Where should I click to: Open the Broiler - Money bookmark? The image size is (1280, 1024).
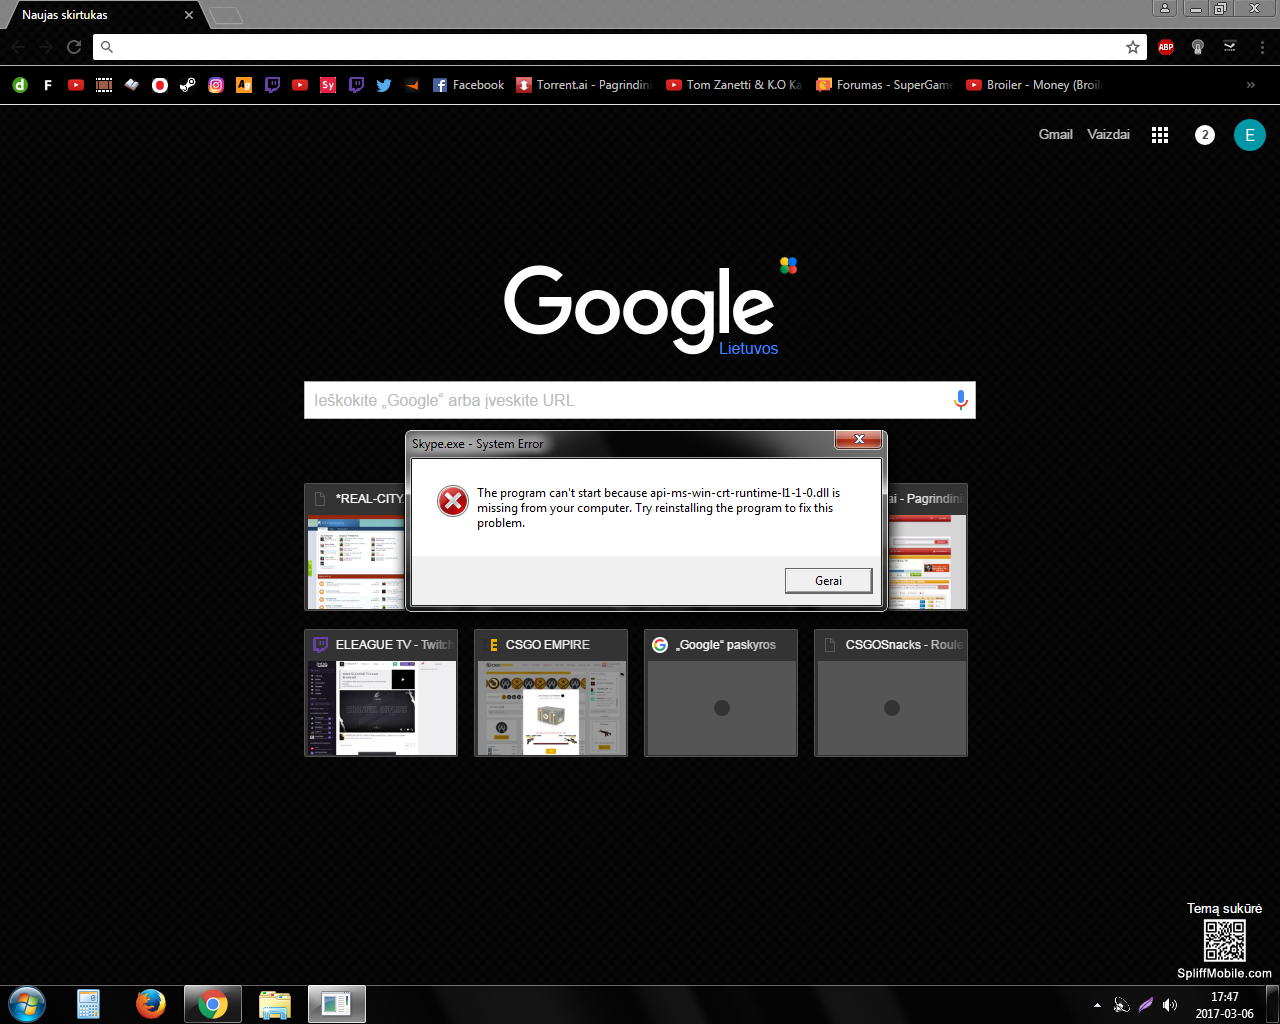1034,85
